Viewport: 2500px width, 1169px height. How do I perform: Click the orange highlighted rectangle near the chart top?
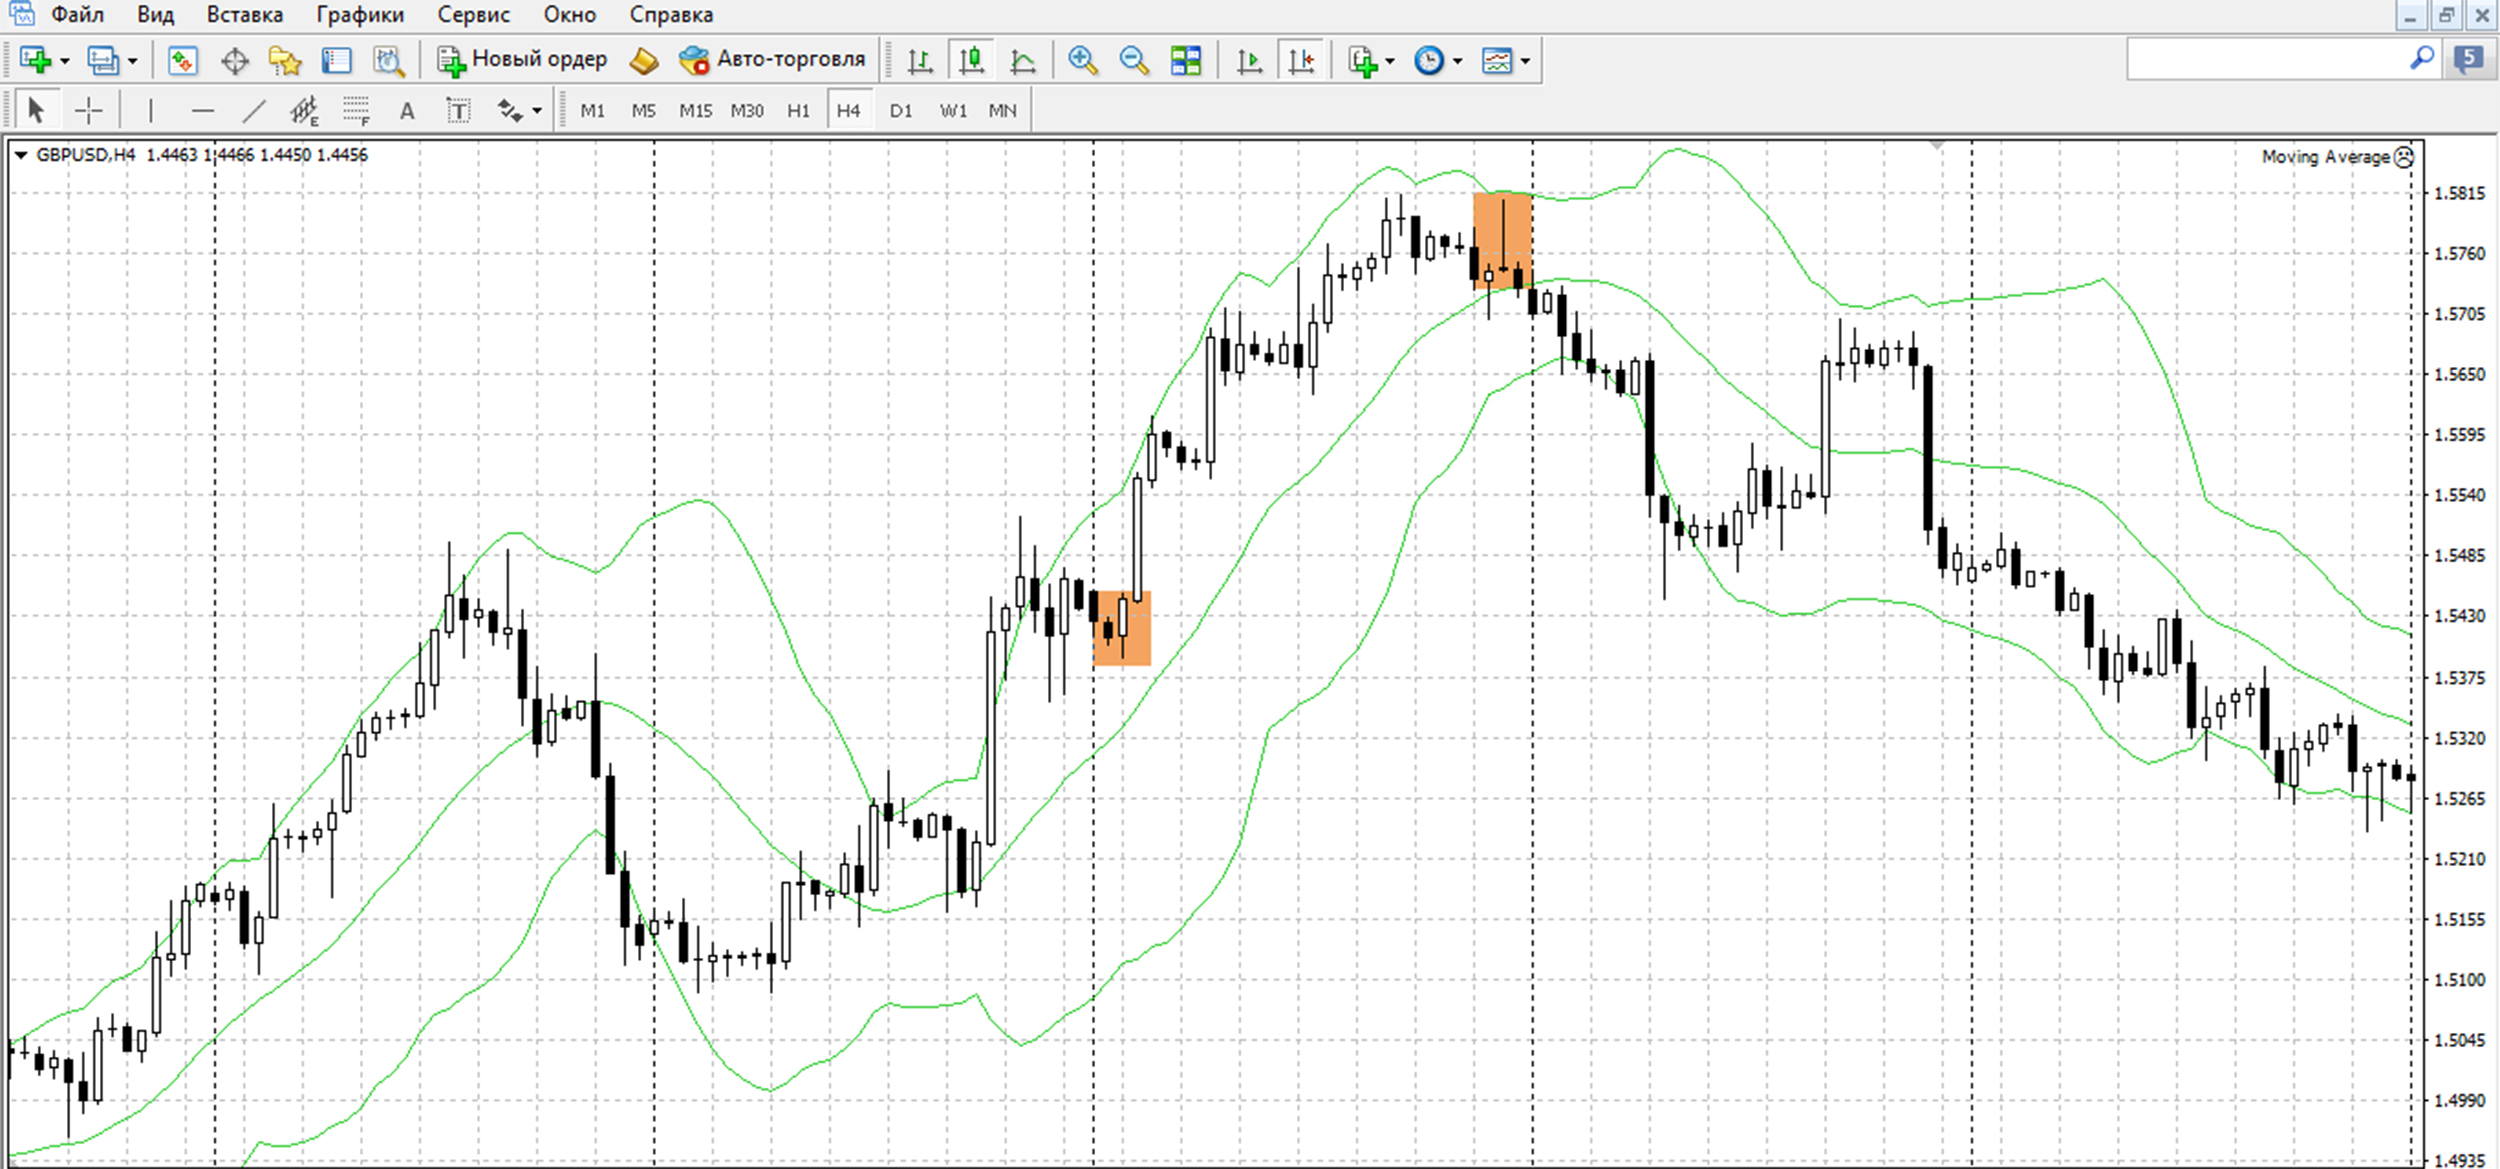[x=1502, y=241]
